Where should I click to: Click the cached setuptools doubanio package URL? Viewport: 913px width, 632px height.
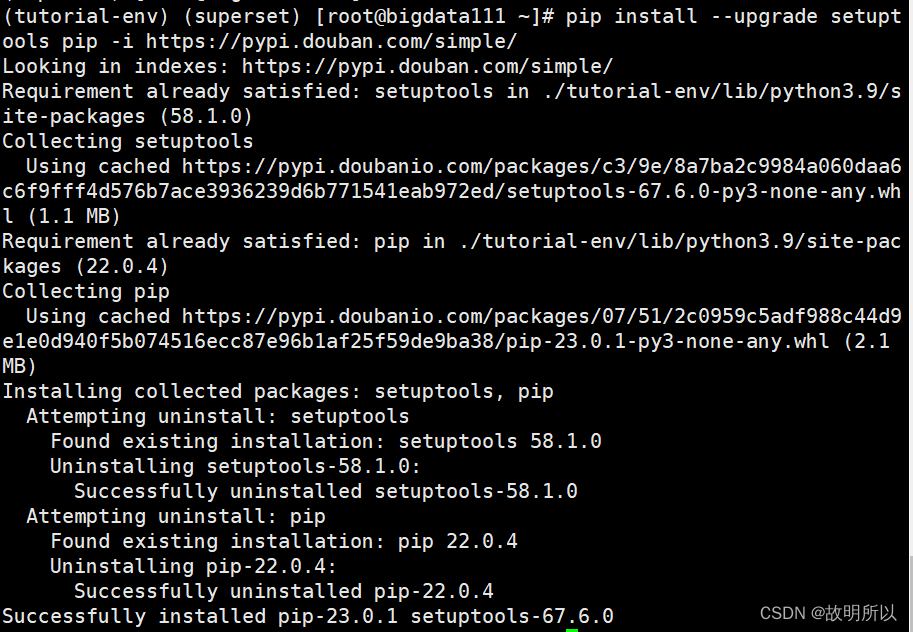click(x=540, y=166)
